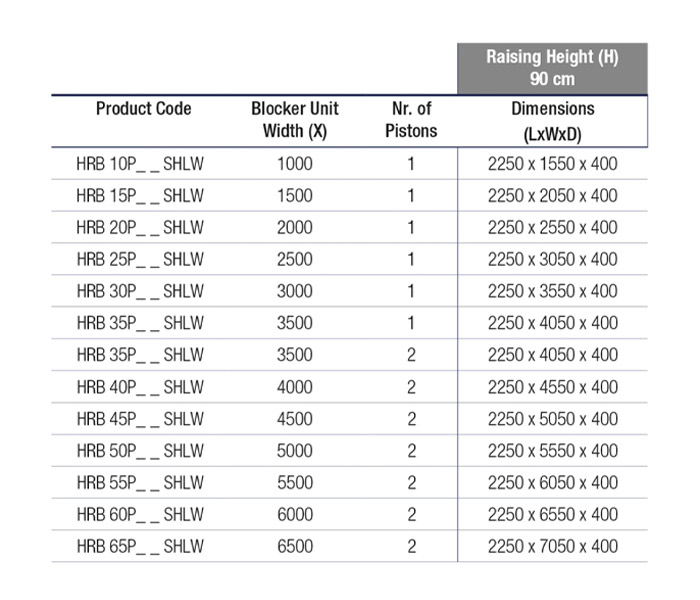
Task: Select the 2250 x 7050 x 400 cell
Action: point(552,547)
